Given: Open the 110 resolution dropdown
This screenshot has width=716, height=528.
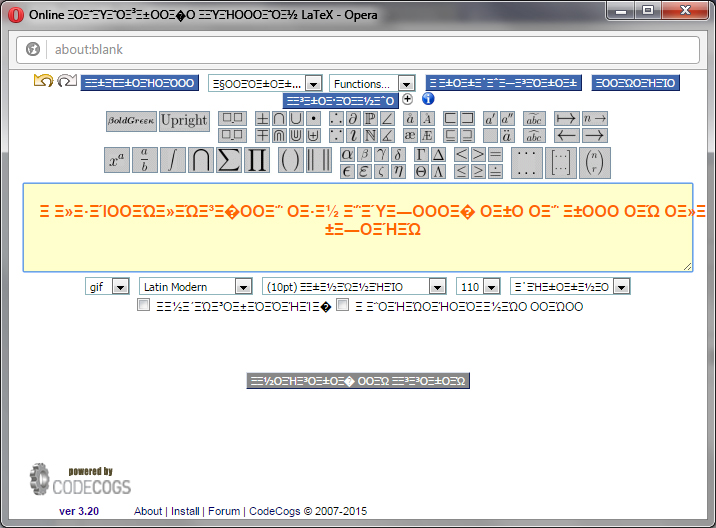Looking at the screenshot, I should [x=477, y=286].
